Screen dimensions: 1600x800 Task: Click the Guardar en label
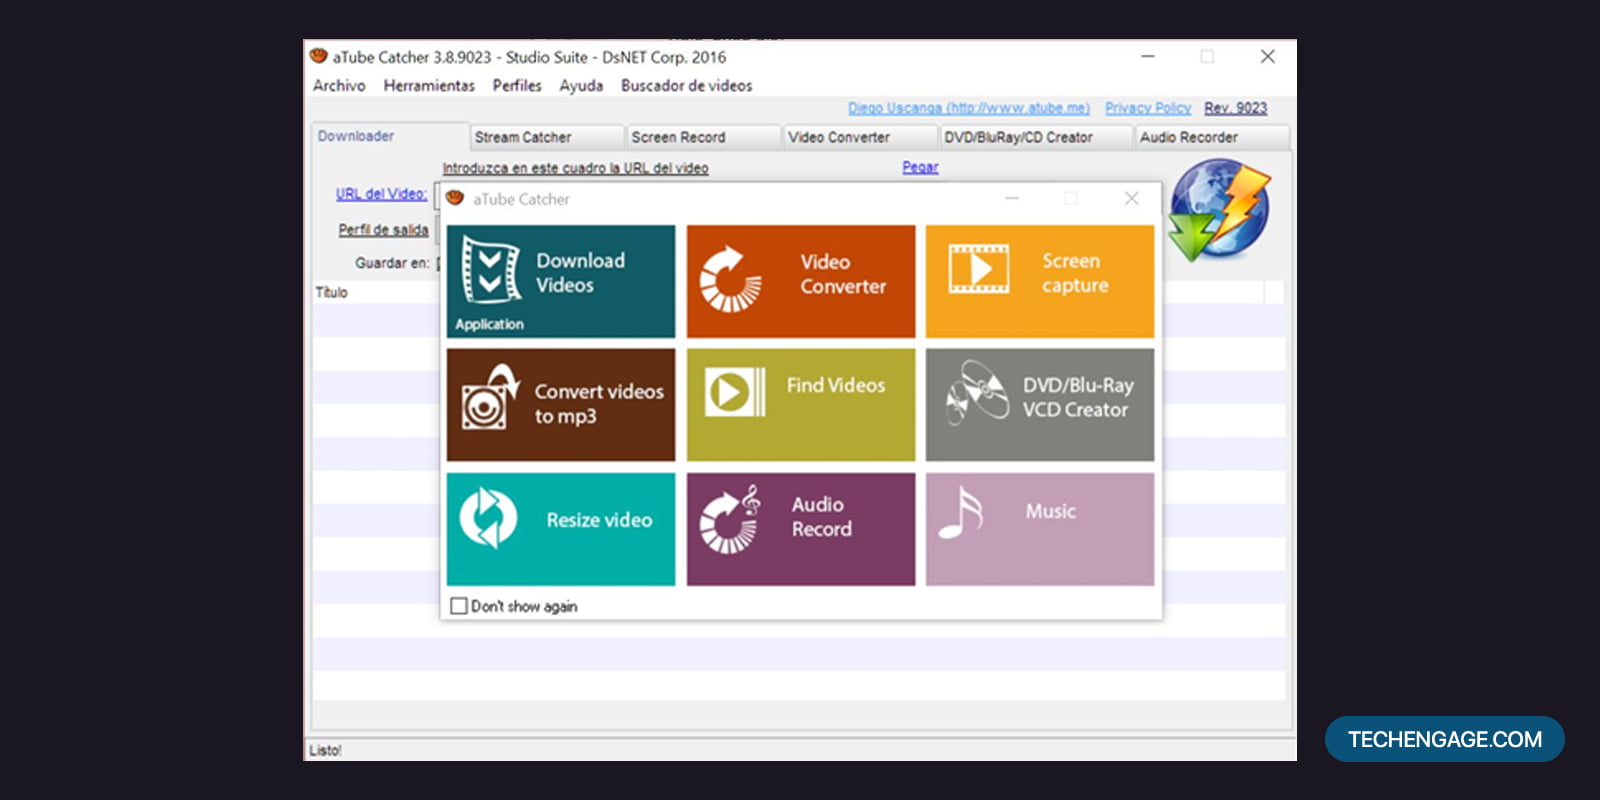click(392, 263)
